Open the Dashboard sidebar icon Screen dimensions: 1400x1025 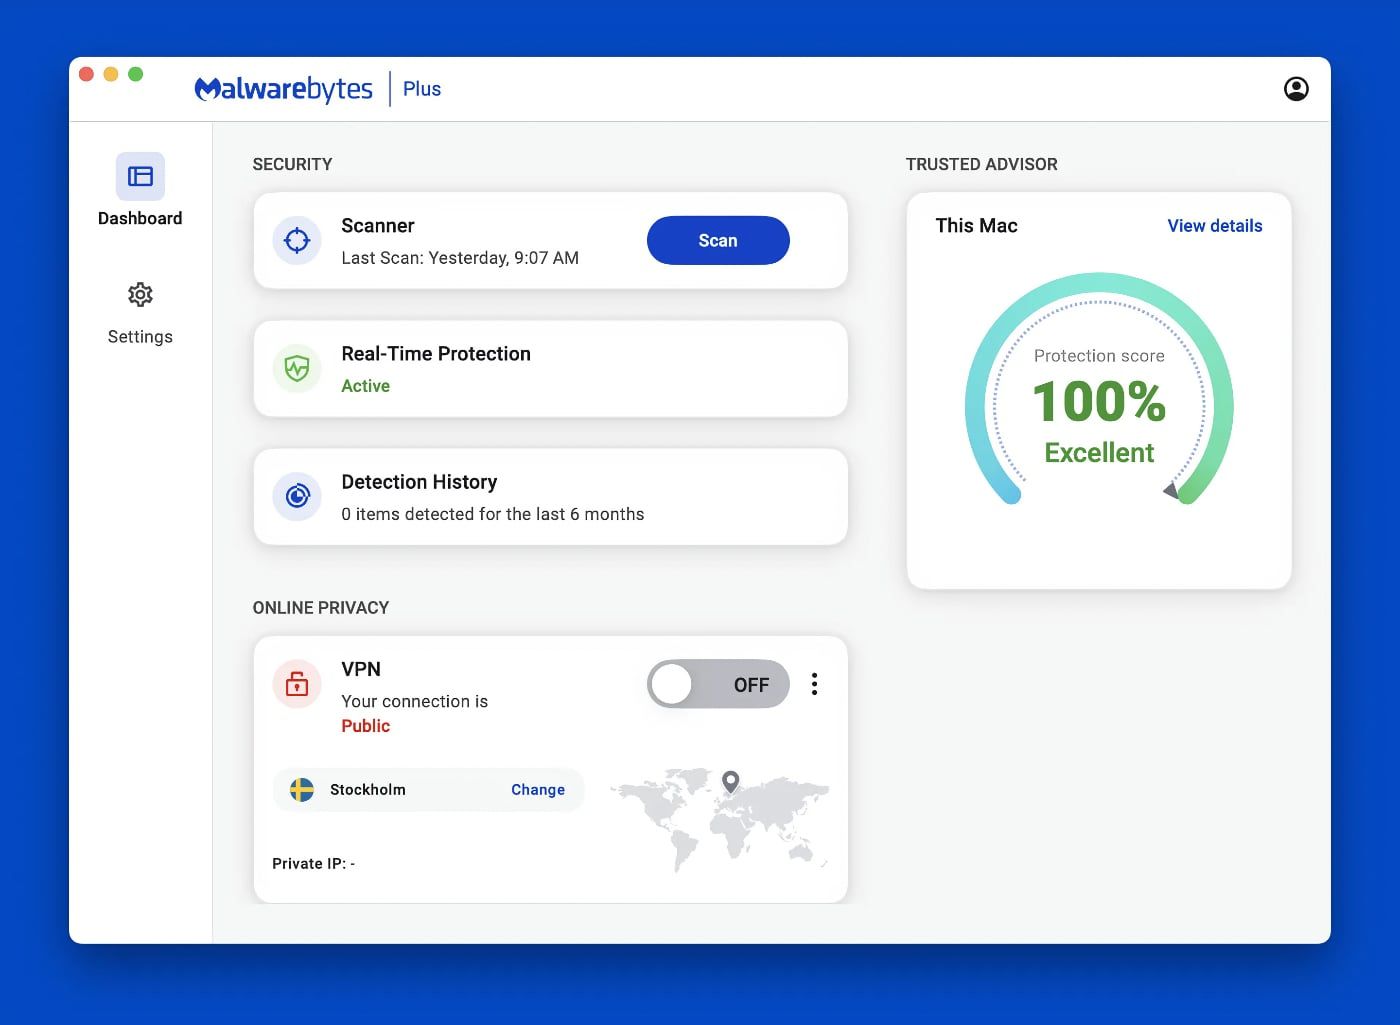pyautogui.click(x=140, y=177)
